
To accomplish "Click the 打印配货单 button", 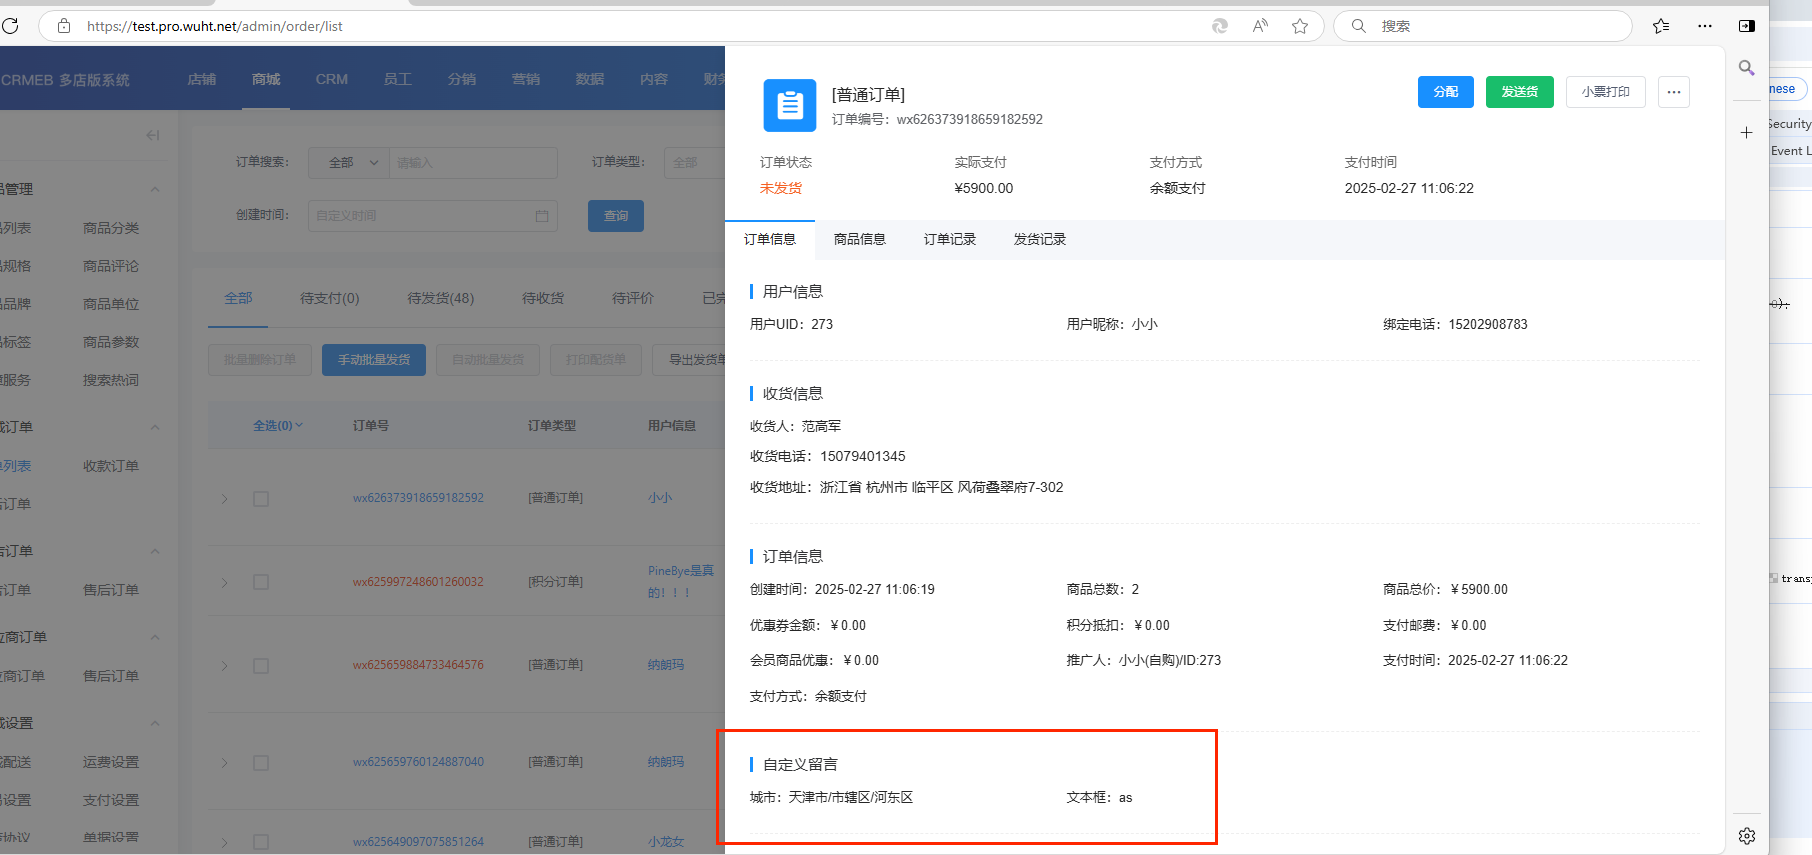I will (x=596, y=360).
